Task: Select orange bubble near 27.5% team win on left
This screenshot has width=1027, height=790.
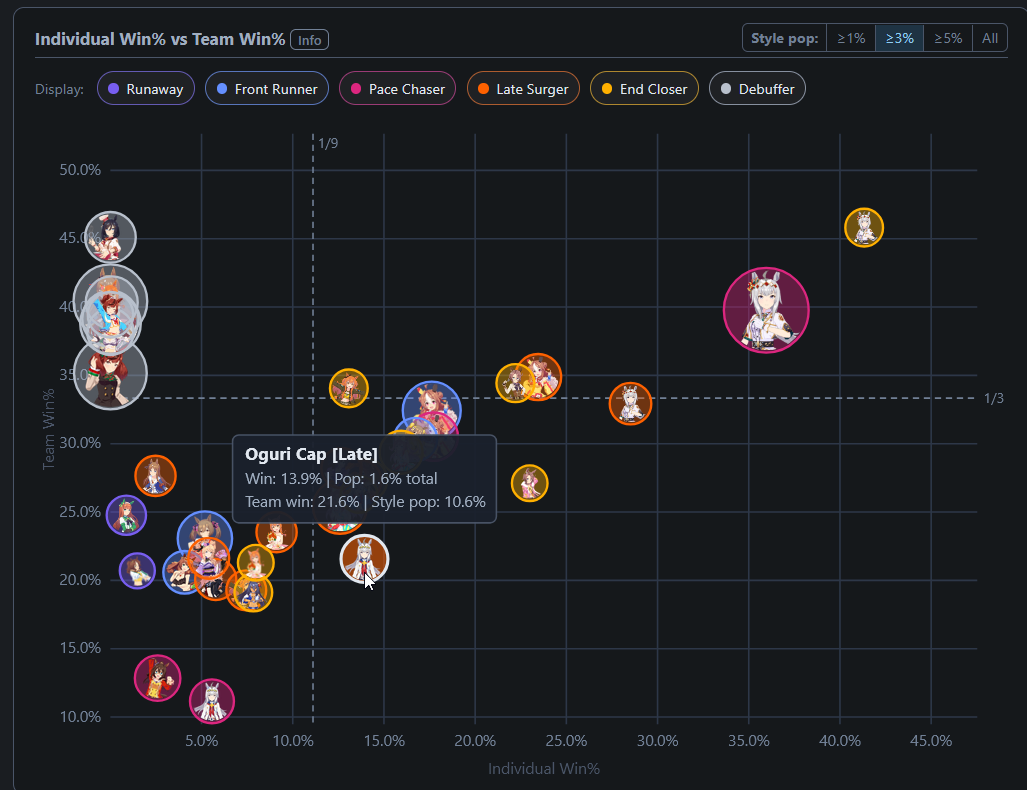Action: pyautogui.click(x=155, y=476)
